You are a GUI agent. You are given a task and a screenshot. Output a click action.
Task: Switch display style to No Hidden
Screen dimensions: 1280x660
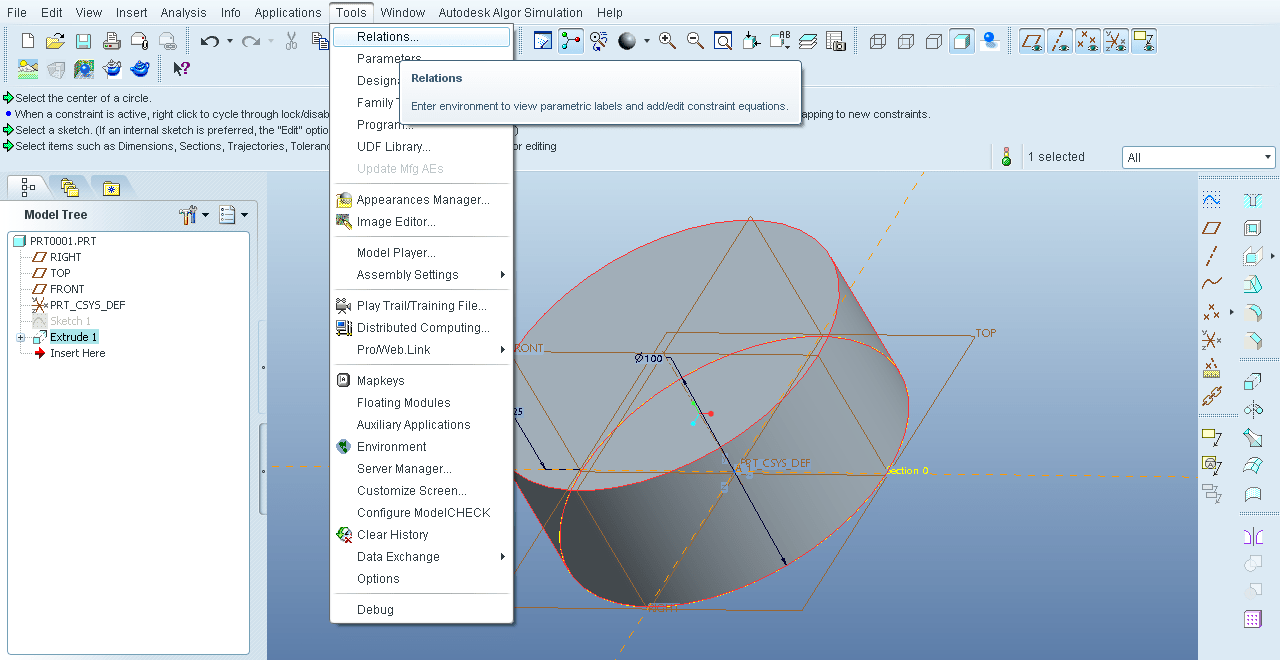tap(934, 41)
